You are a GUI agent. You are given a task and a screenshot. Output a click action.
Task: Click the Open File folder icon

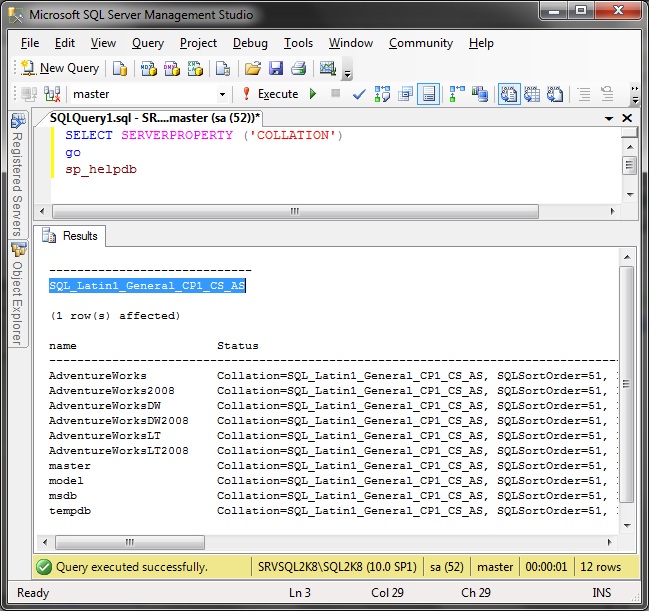(x=253, y=68)
